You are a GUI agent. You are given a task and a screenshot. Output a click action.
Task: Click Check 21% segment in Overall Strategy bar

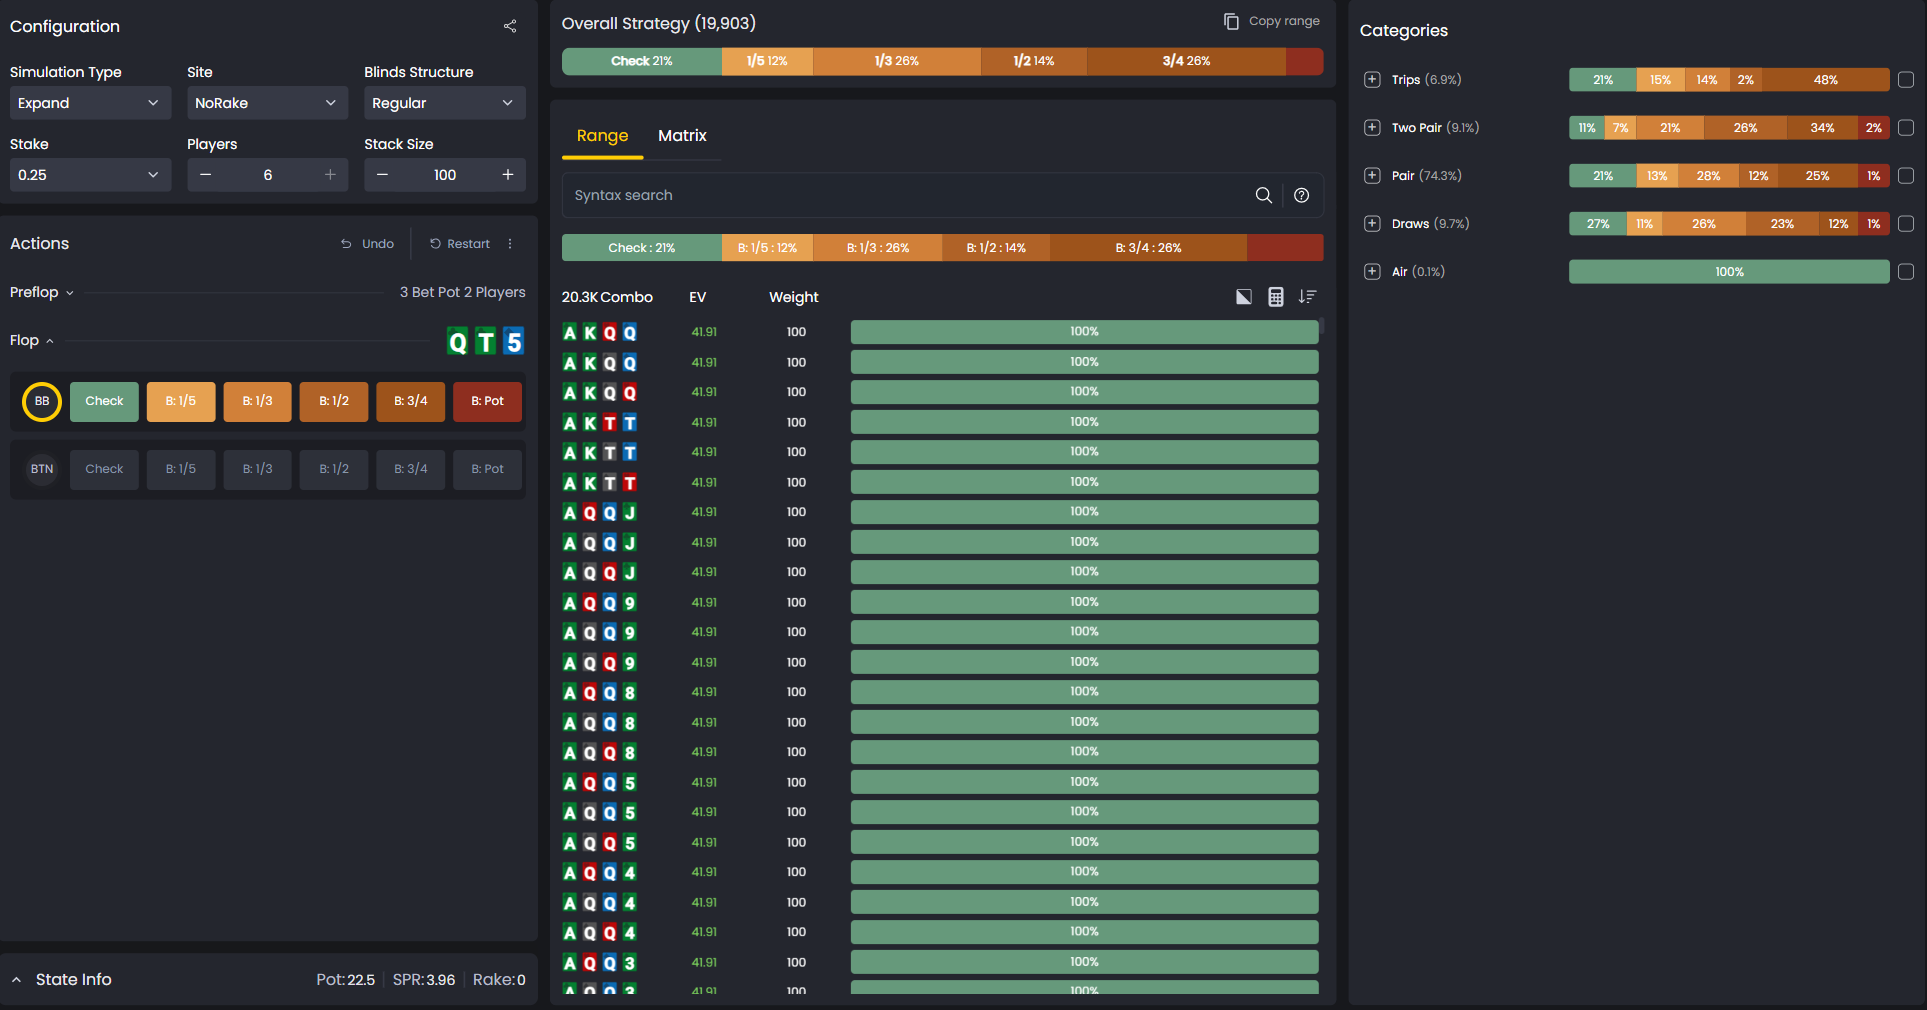642,61
